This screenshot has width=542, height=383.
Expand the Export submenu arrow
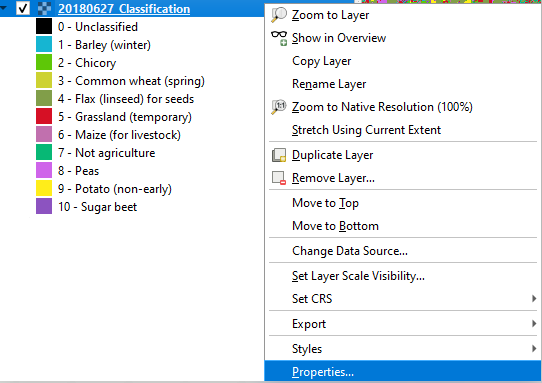click(534, 324)
